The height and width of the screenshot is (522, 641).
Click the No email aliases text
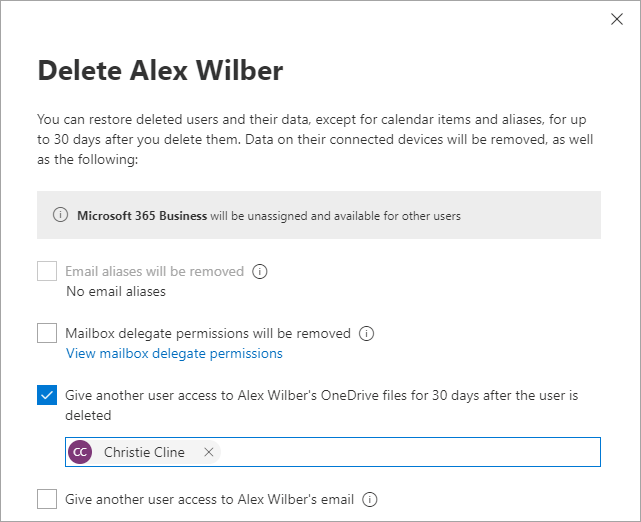coord(116,291)
